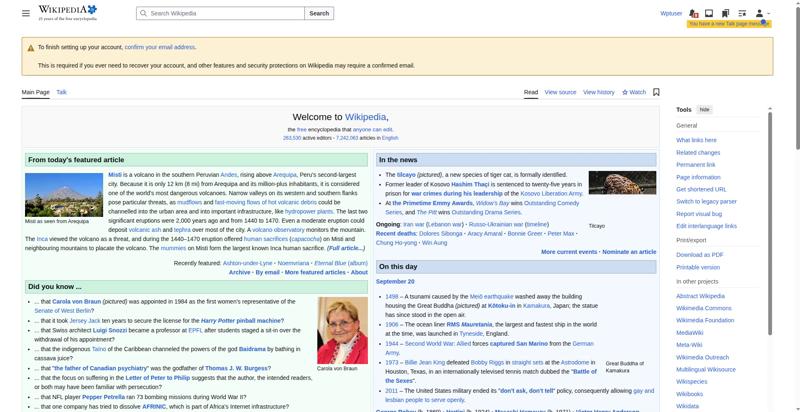This screenshot has height=412, width=800.
Task: Open the hamburger main menu
Action: point(26,13)
